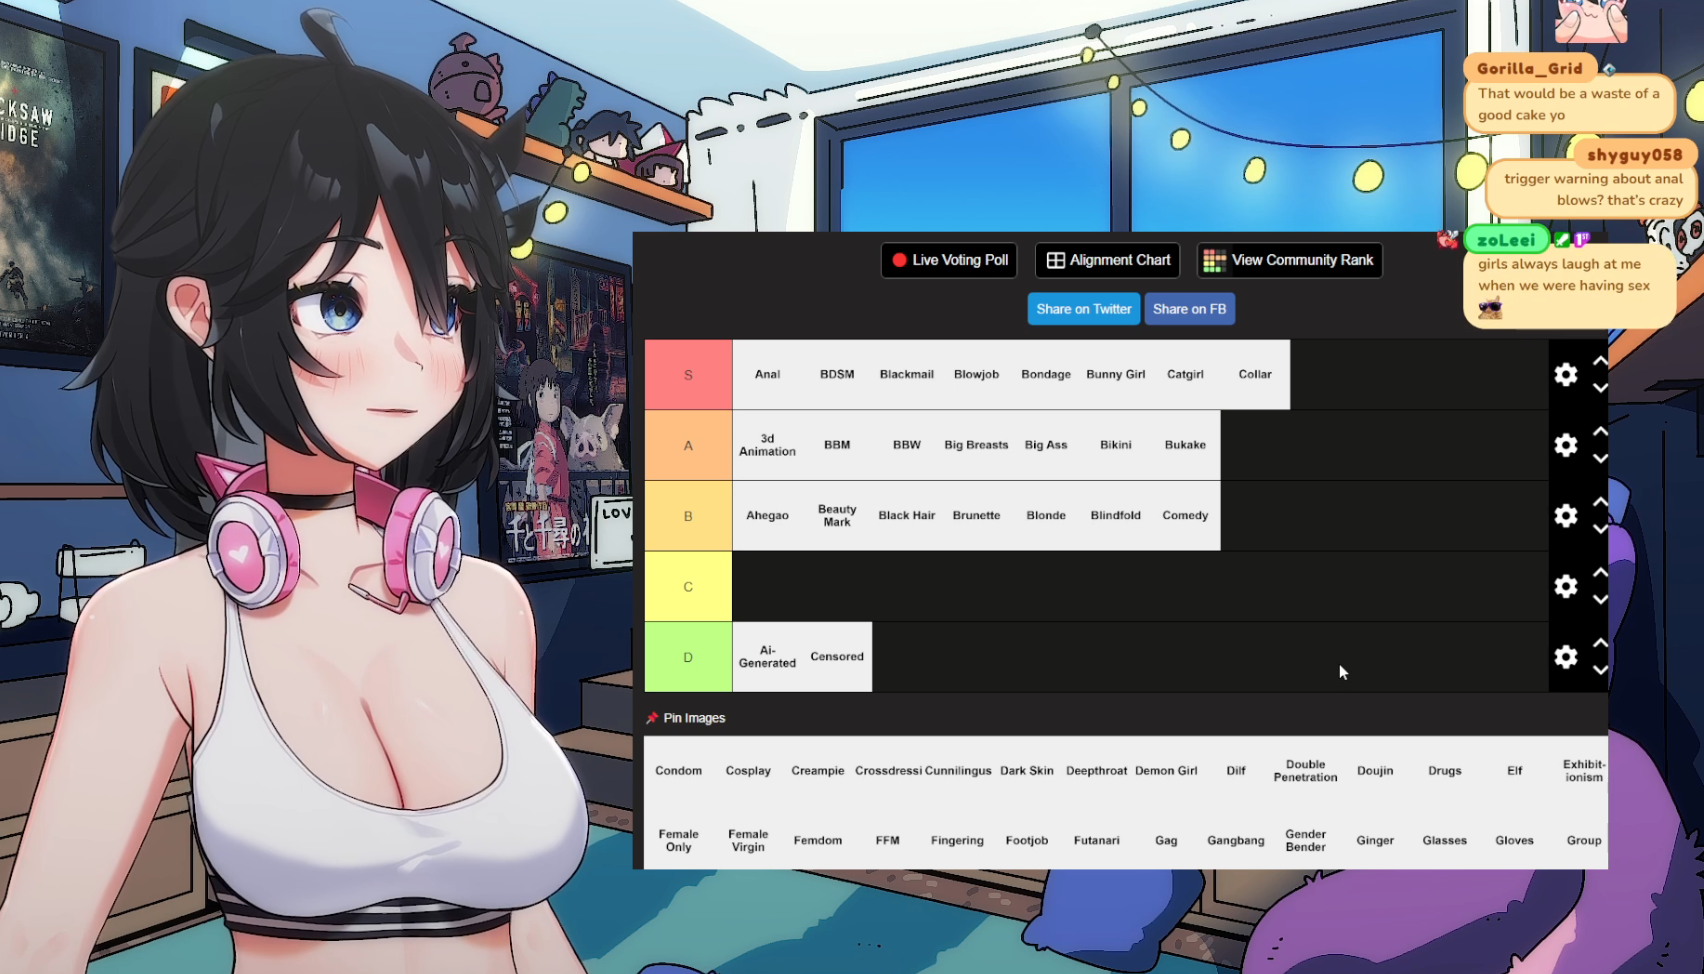1704x974 pixels.
Task: Open settings gear for C tier row
Action: 1566,586
